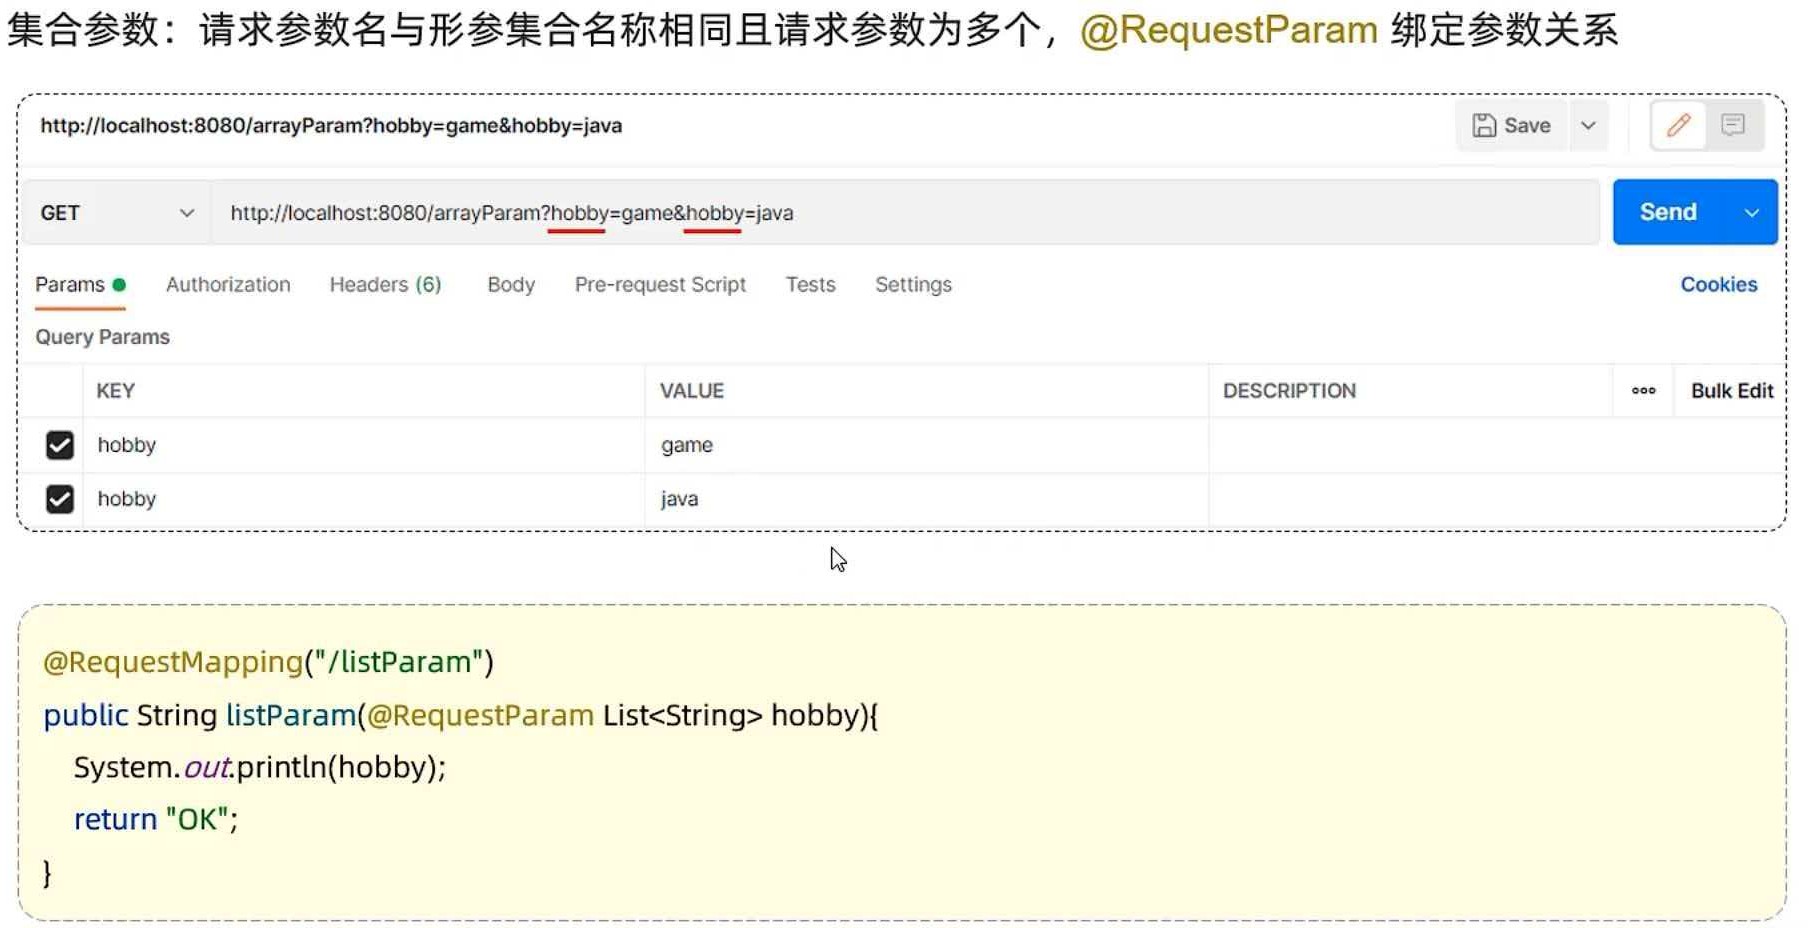Select the Params tab
This screenshot has height=928, width=1808.
pos(80,285)
